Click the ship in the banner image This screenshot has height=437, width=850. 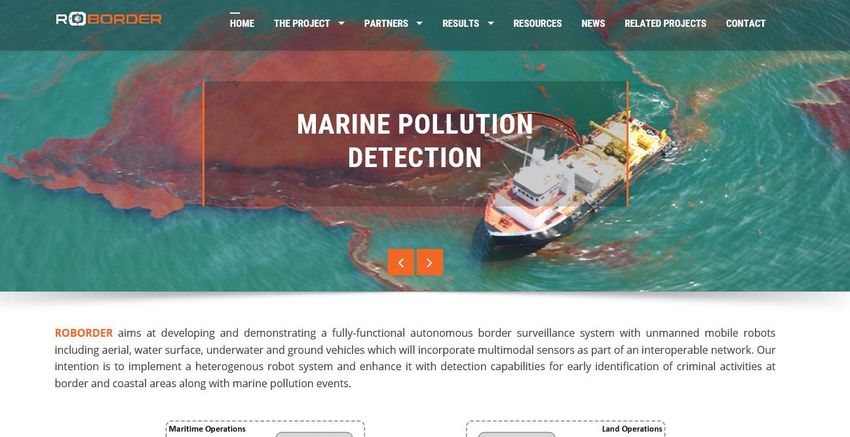pos(572,187)
